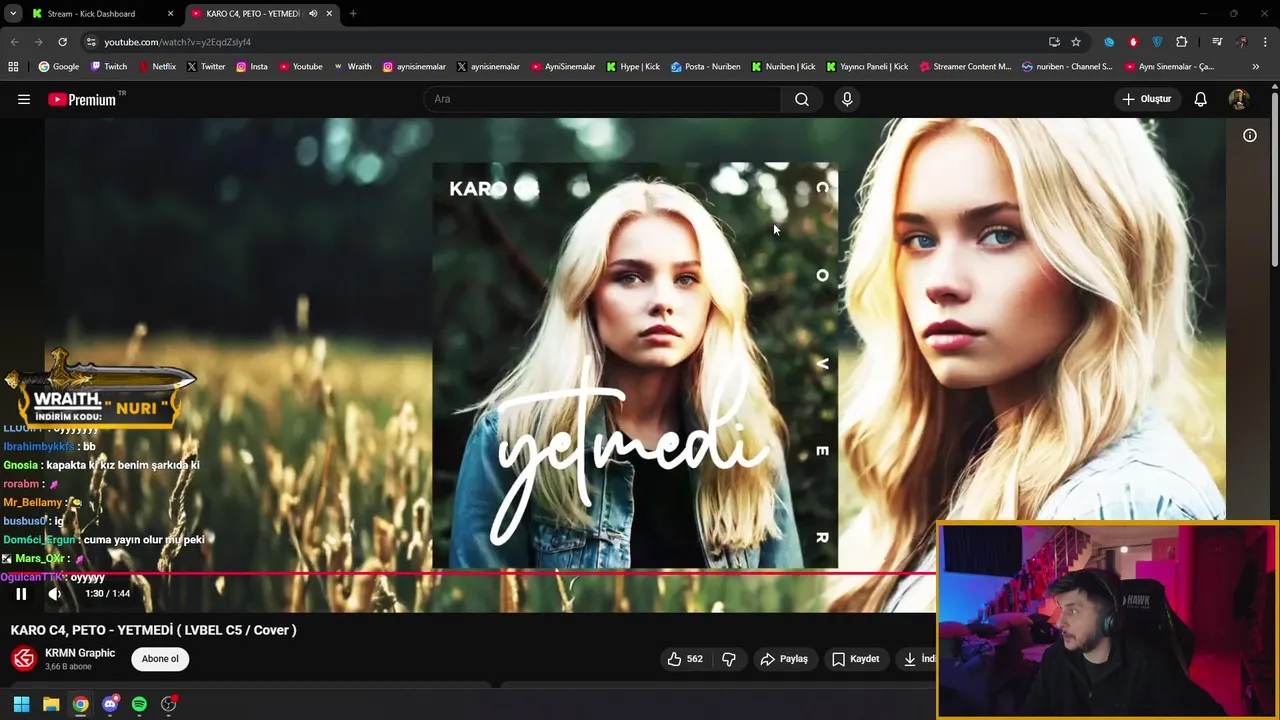Open install/cast icon in address bar
Screen dimensions: 1280x720
(1054, 42)
